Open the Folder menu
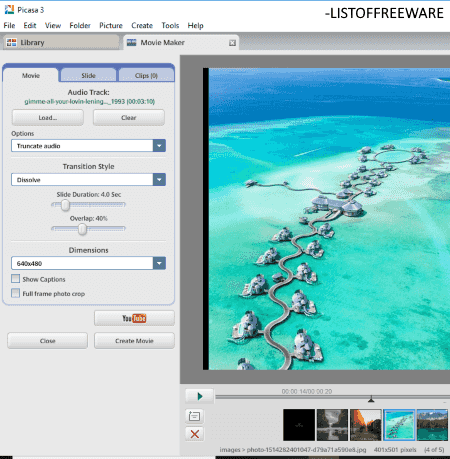The width and height of the screenshot is (450, 459). [80, 25]
